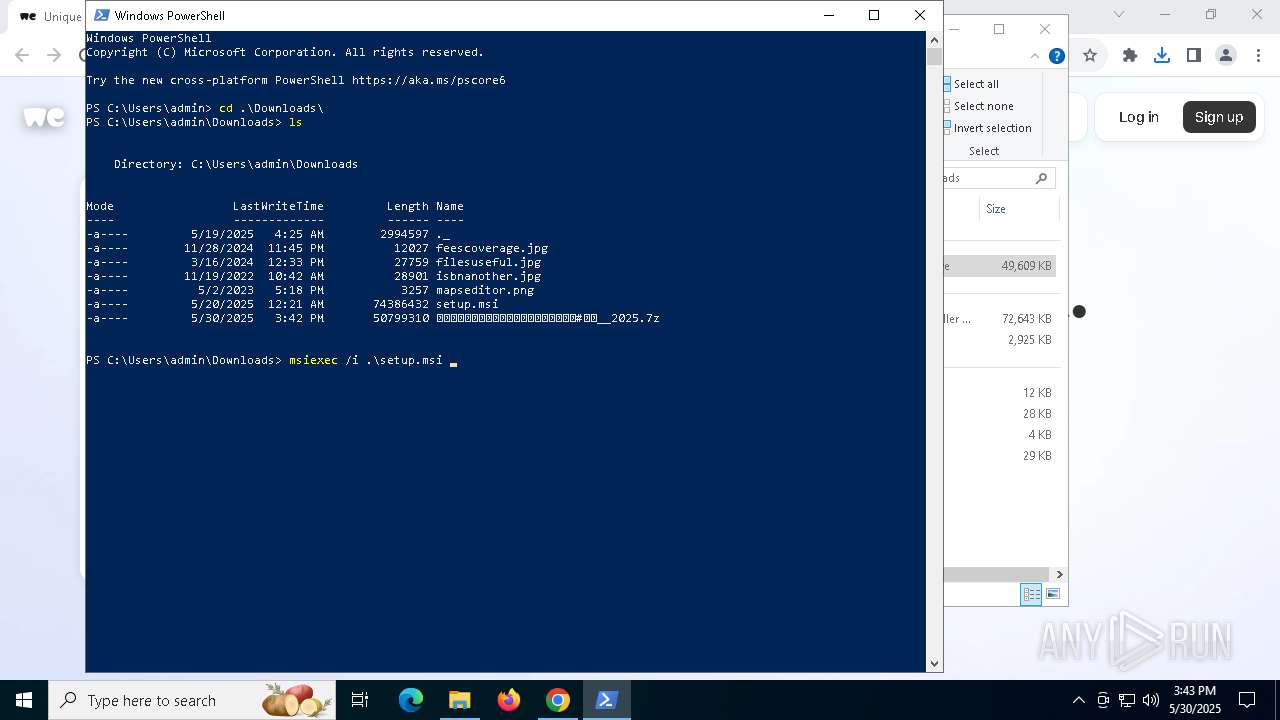
Task: Launch Firefox from taskbar
Action: point(509,700)
